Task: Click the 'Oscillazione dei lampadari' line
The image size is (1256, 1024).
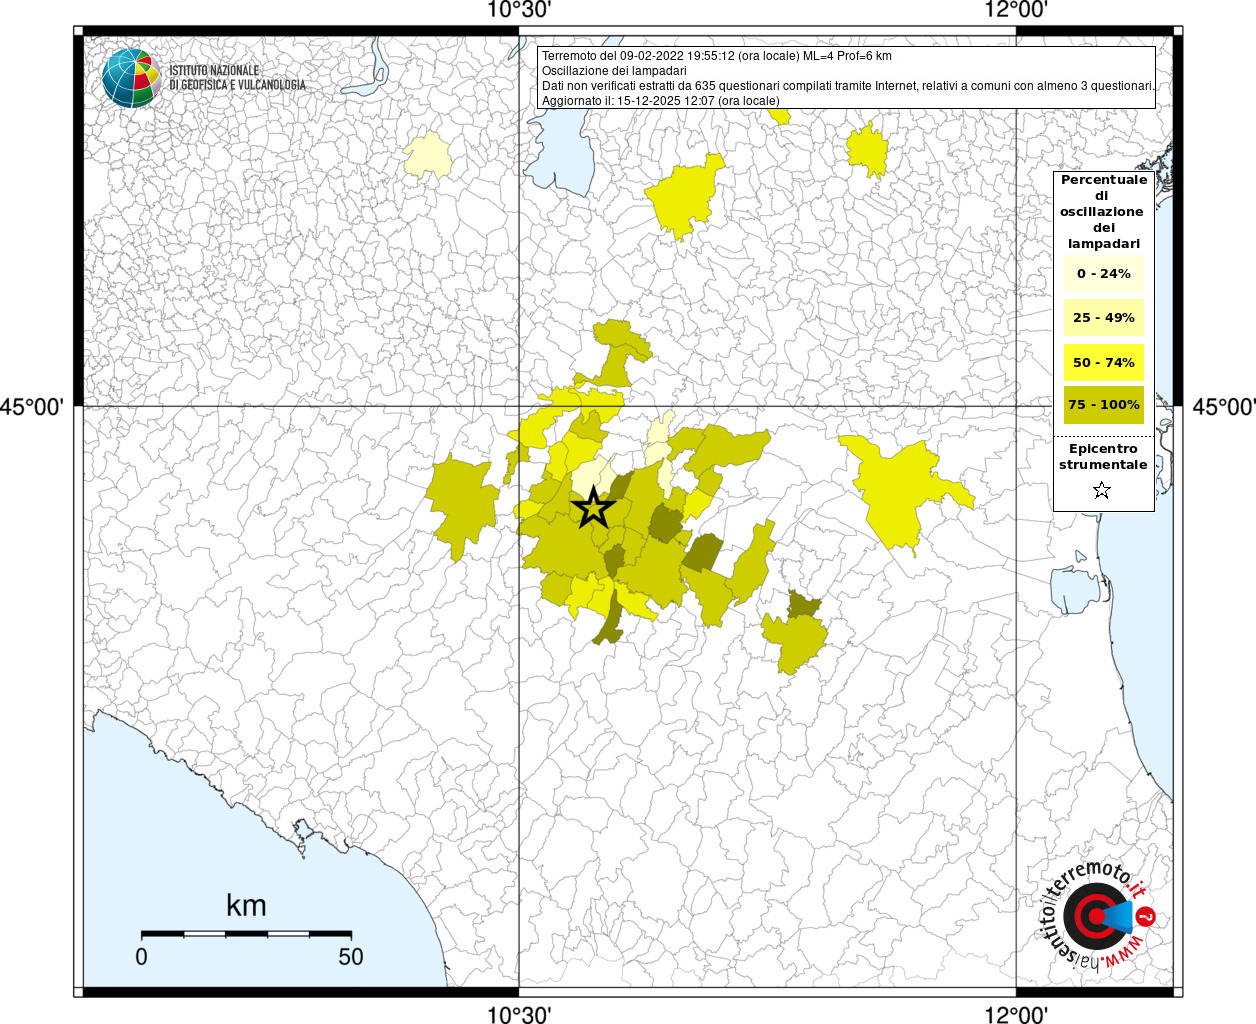Action: pyautogui.click(x=614, y=71)
